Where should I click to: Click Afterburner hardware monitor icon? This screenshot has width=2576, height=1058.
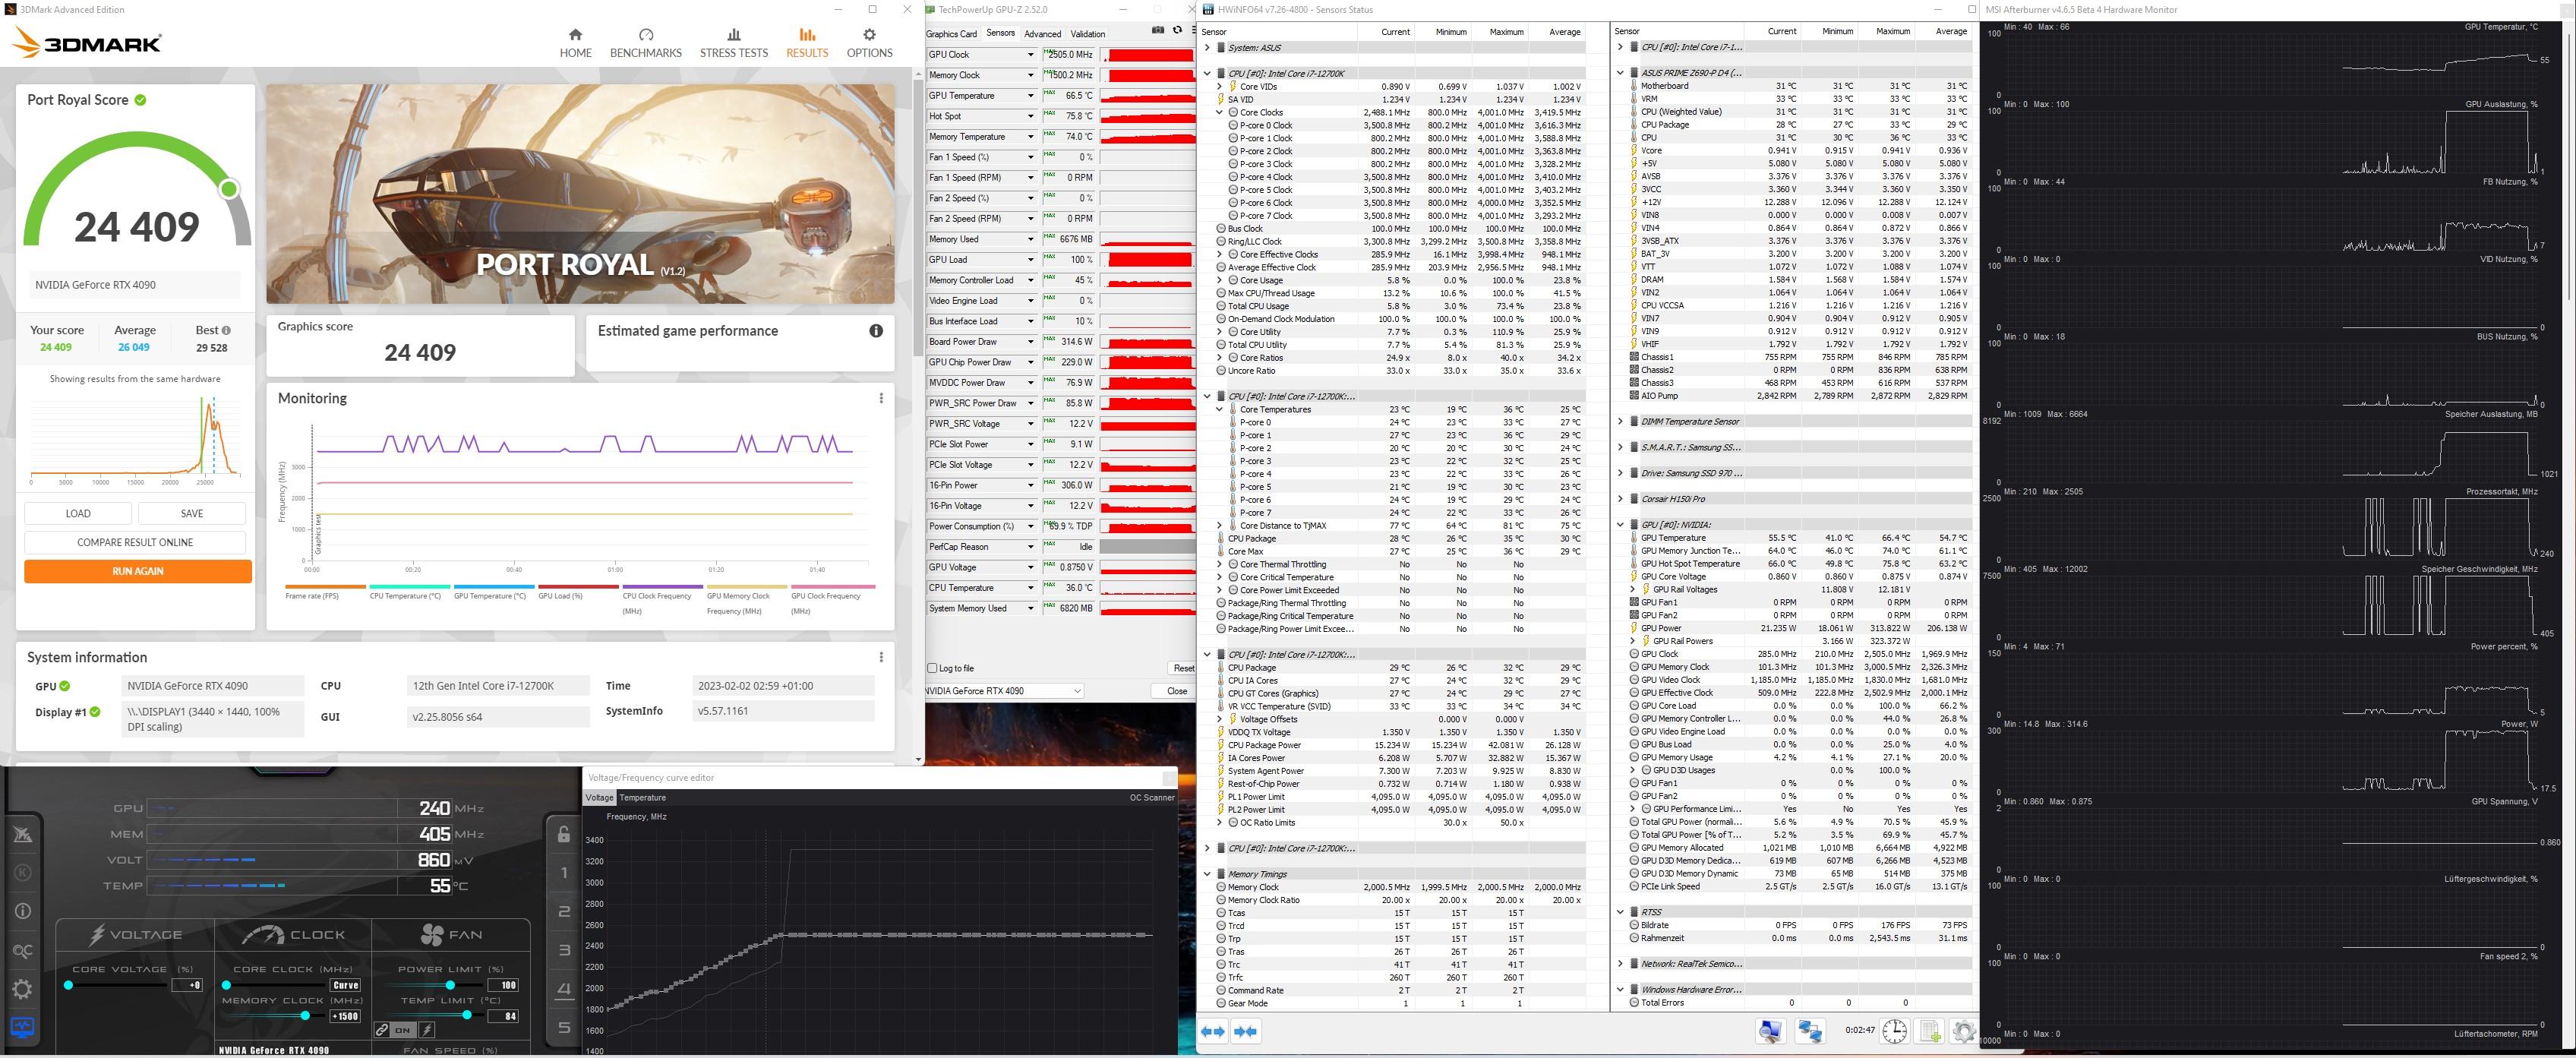tap(22, 1027)
